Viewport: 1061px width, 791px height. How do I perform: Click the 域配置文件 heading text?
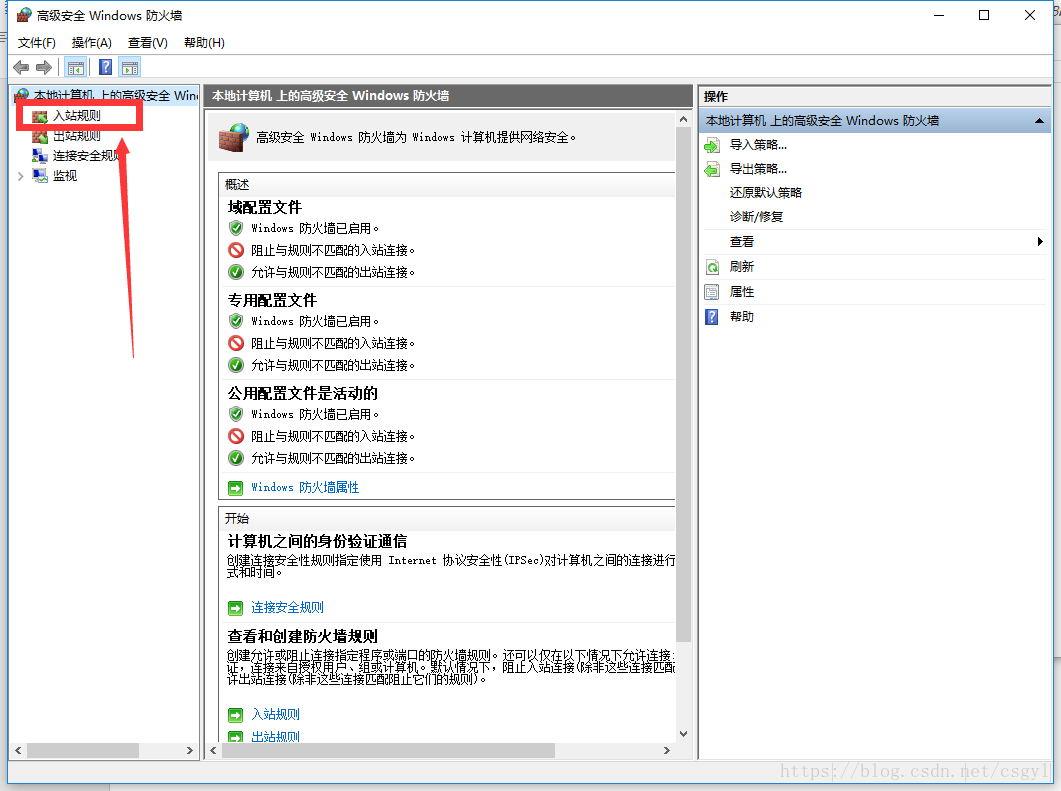[x=265, y=208]
